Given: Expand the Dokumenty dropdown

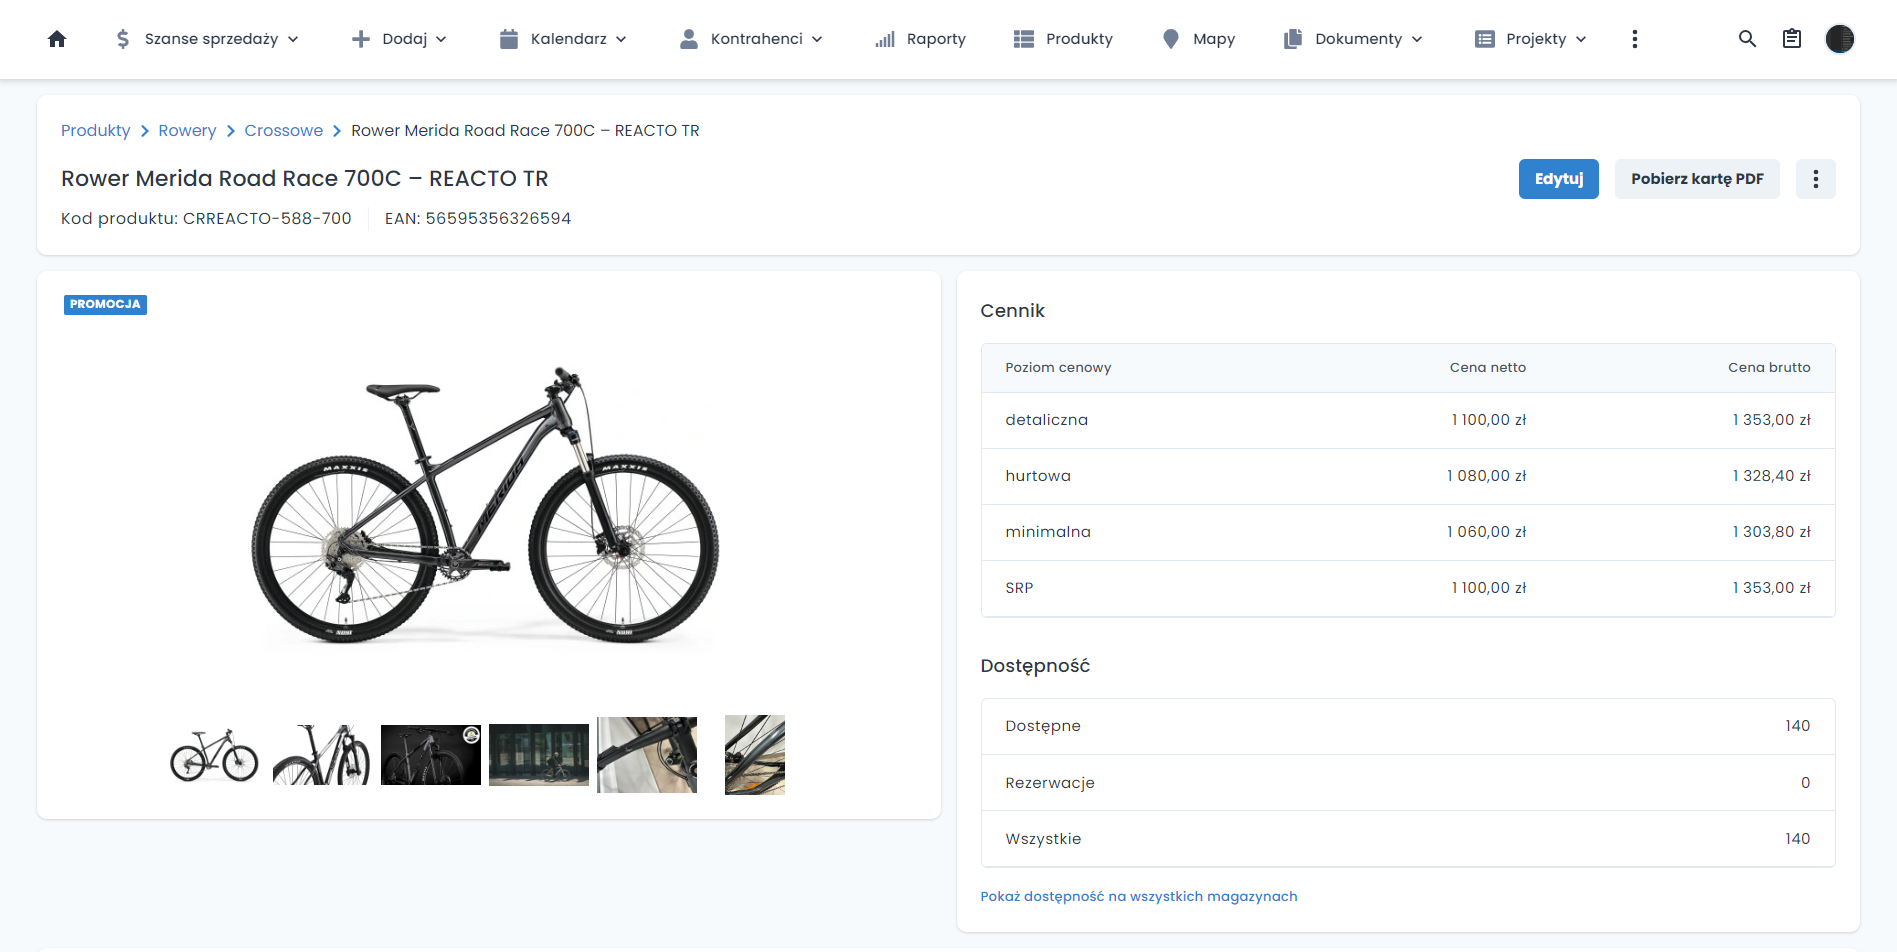Looking at the screenshot, I should point(1353,39).
